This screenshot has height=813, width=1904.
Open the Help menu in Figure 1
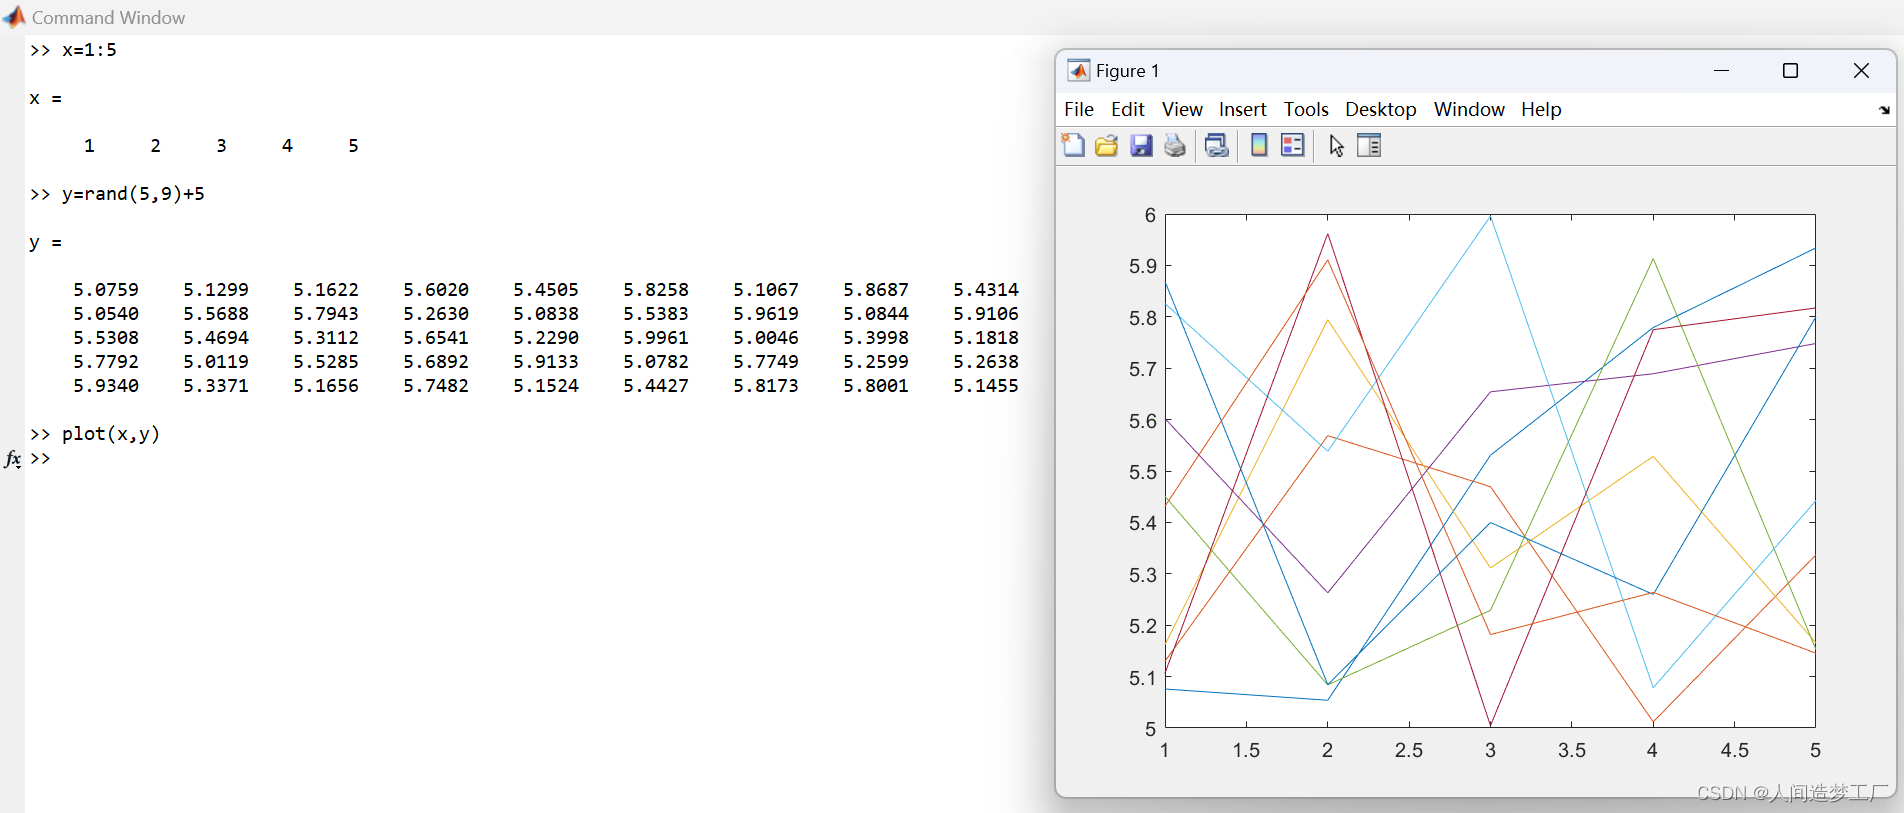(1541, 110)
